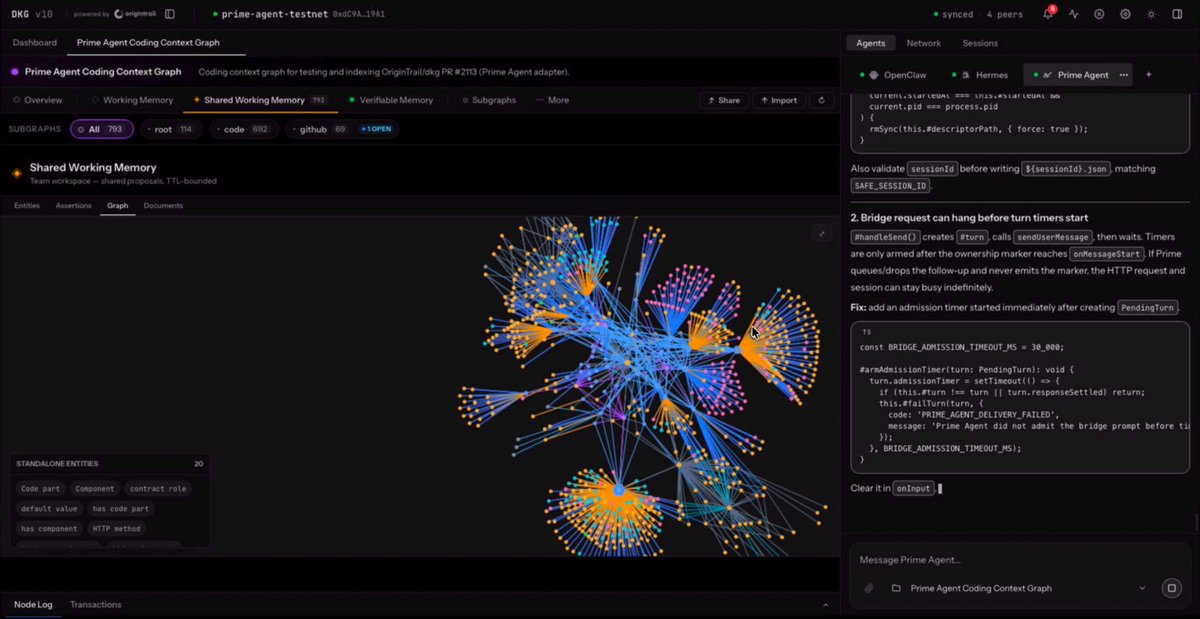Click the Code part entity chip
The image size is (1200, 619).
click(x=41, y=488)
